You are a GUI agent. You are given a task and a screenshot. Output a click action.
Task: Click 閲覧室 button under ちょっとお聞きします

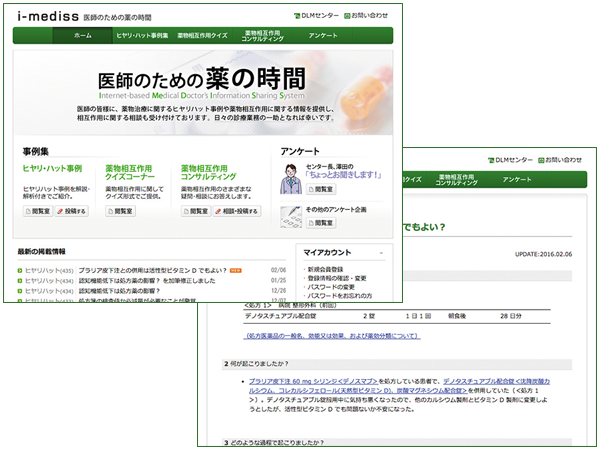click(x=321, y=189)
